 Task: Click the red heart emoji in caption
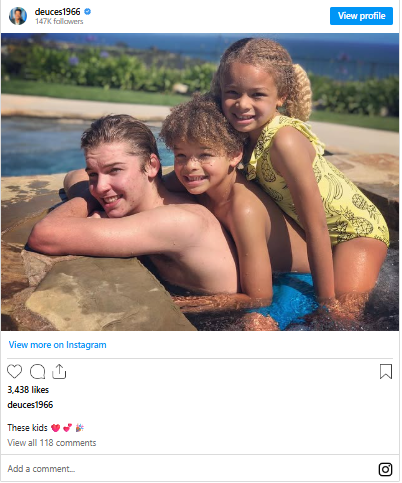56,428
